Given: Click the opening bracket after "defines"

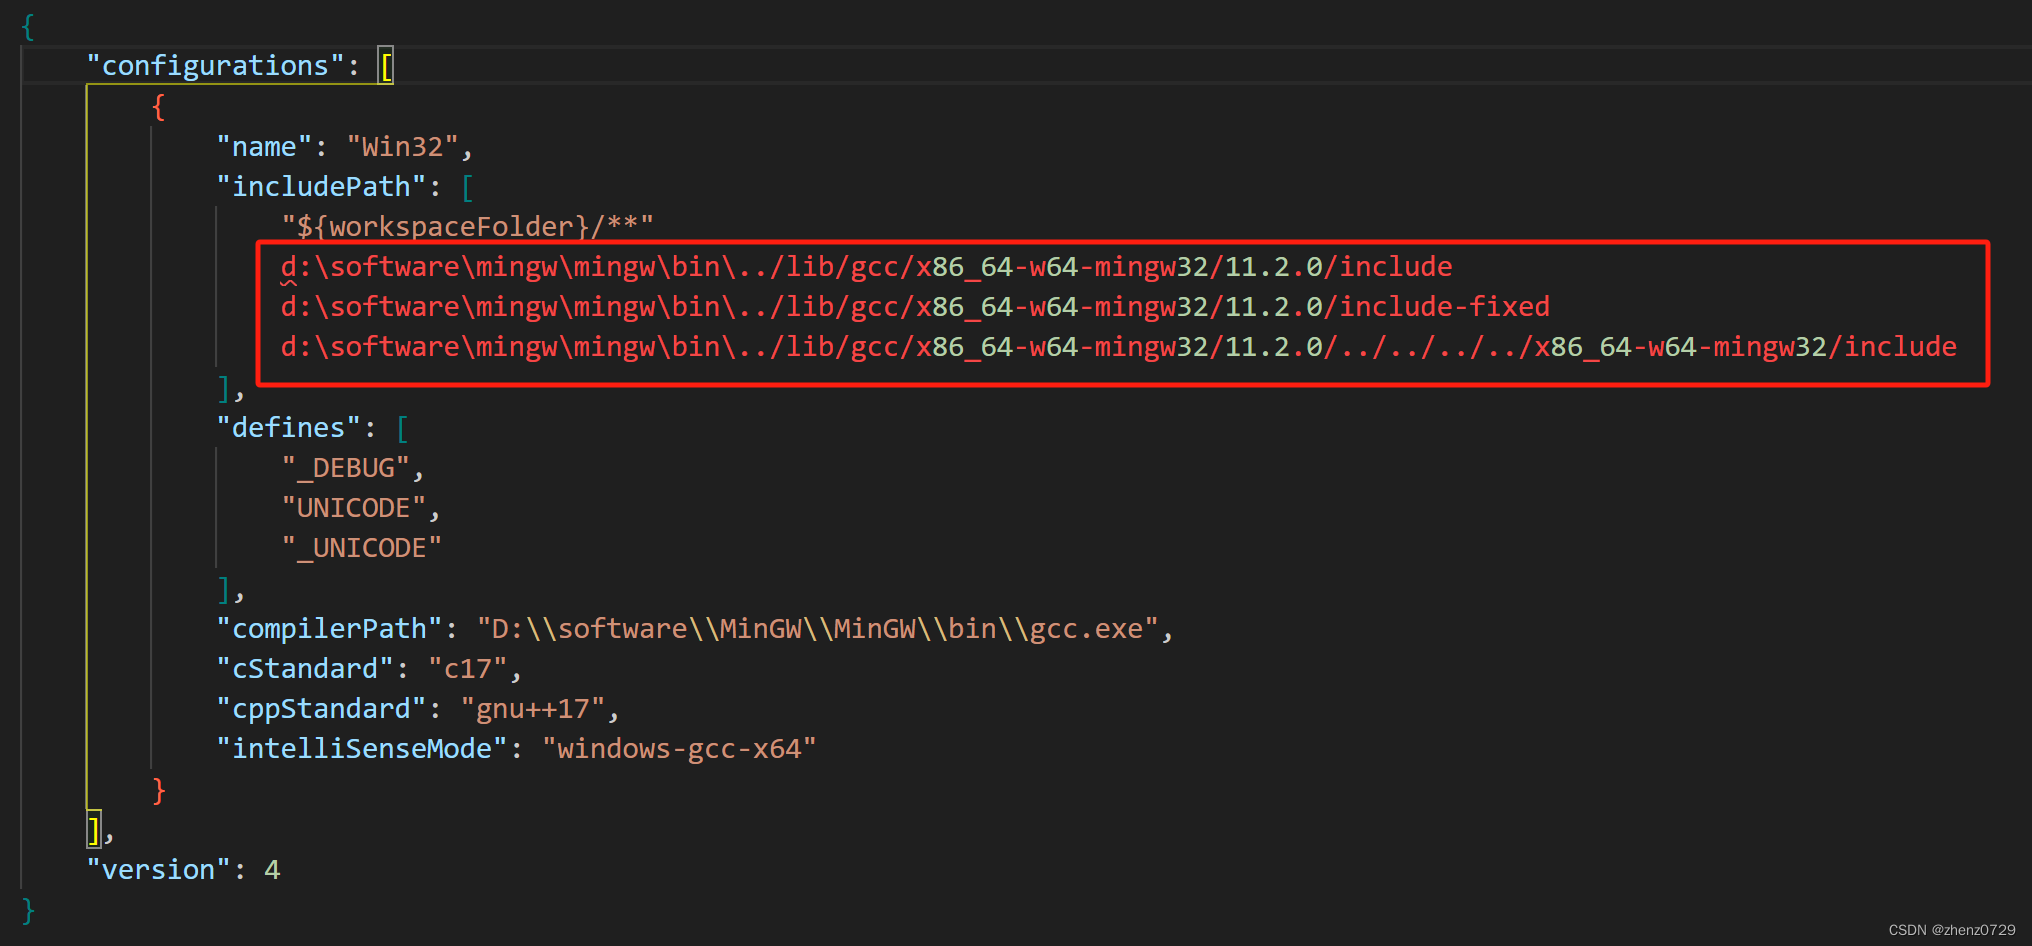Looking at the screenshot, I should point(403,428).
